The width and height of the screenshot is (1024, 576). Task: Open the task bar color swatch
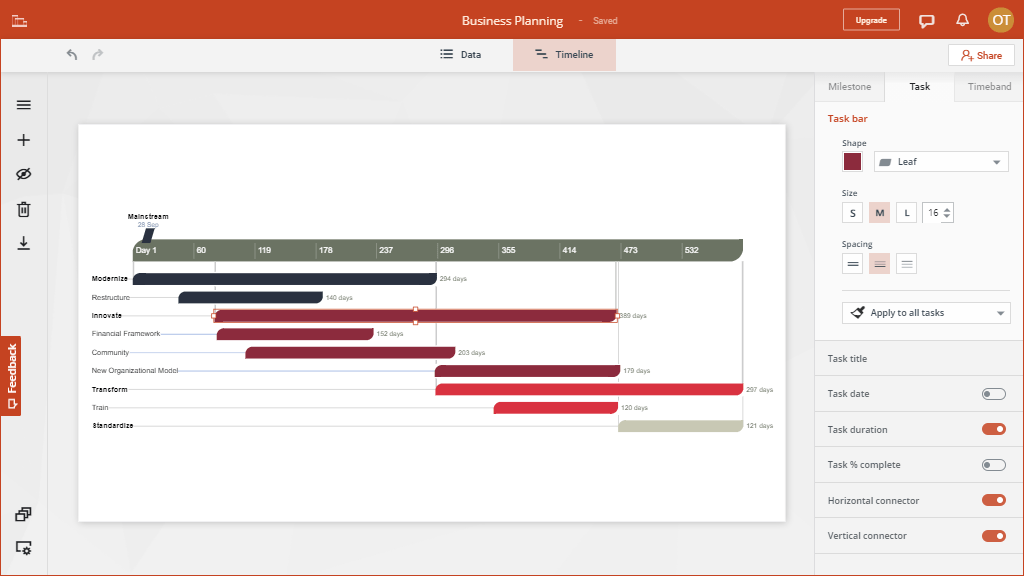click(x=852, y=161)
